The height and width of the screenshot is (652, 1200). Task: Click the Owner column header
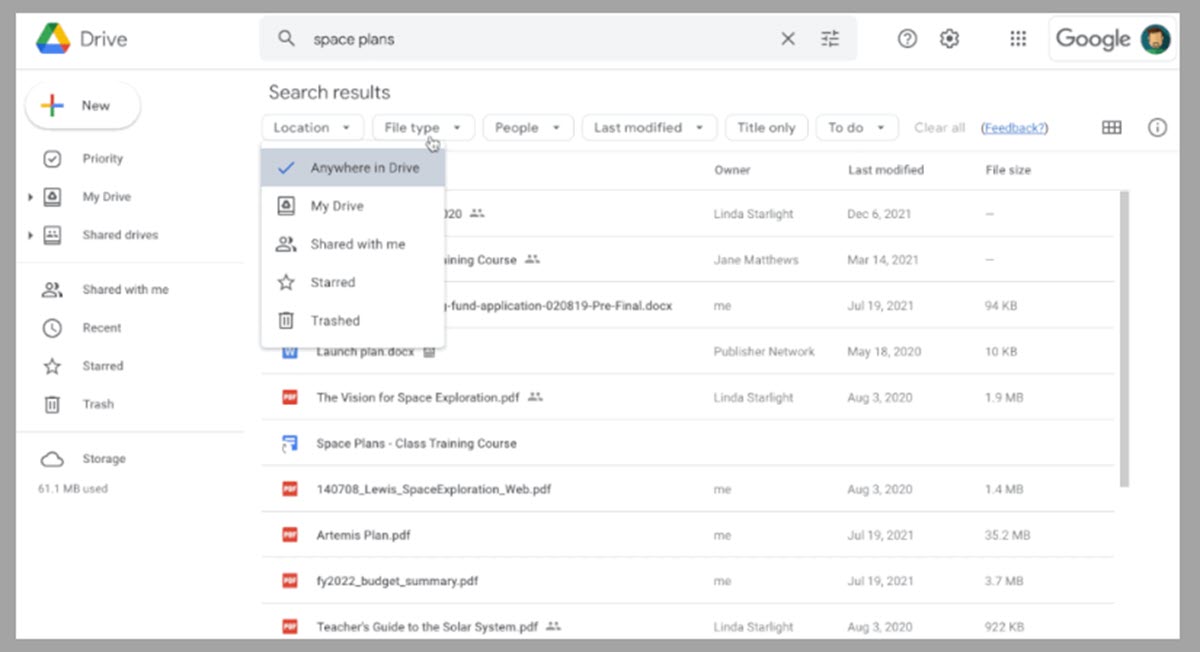732,170
